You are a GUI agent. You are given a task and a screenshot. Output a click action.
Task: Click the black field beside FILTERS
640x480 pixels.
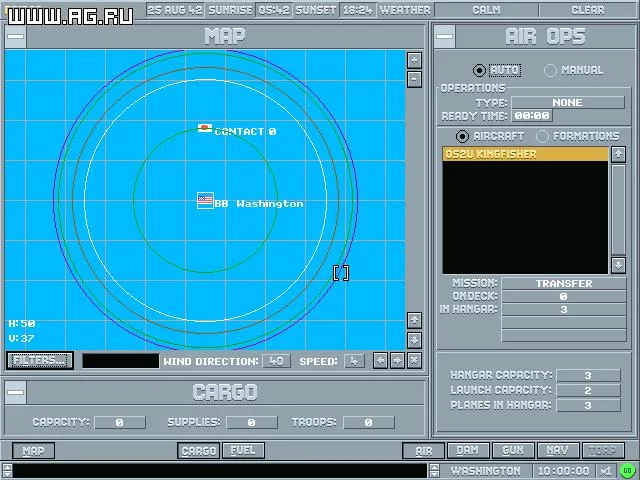(x=120, y=361)
